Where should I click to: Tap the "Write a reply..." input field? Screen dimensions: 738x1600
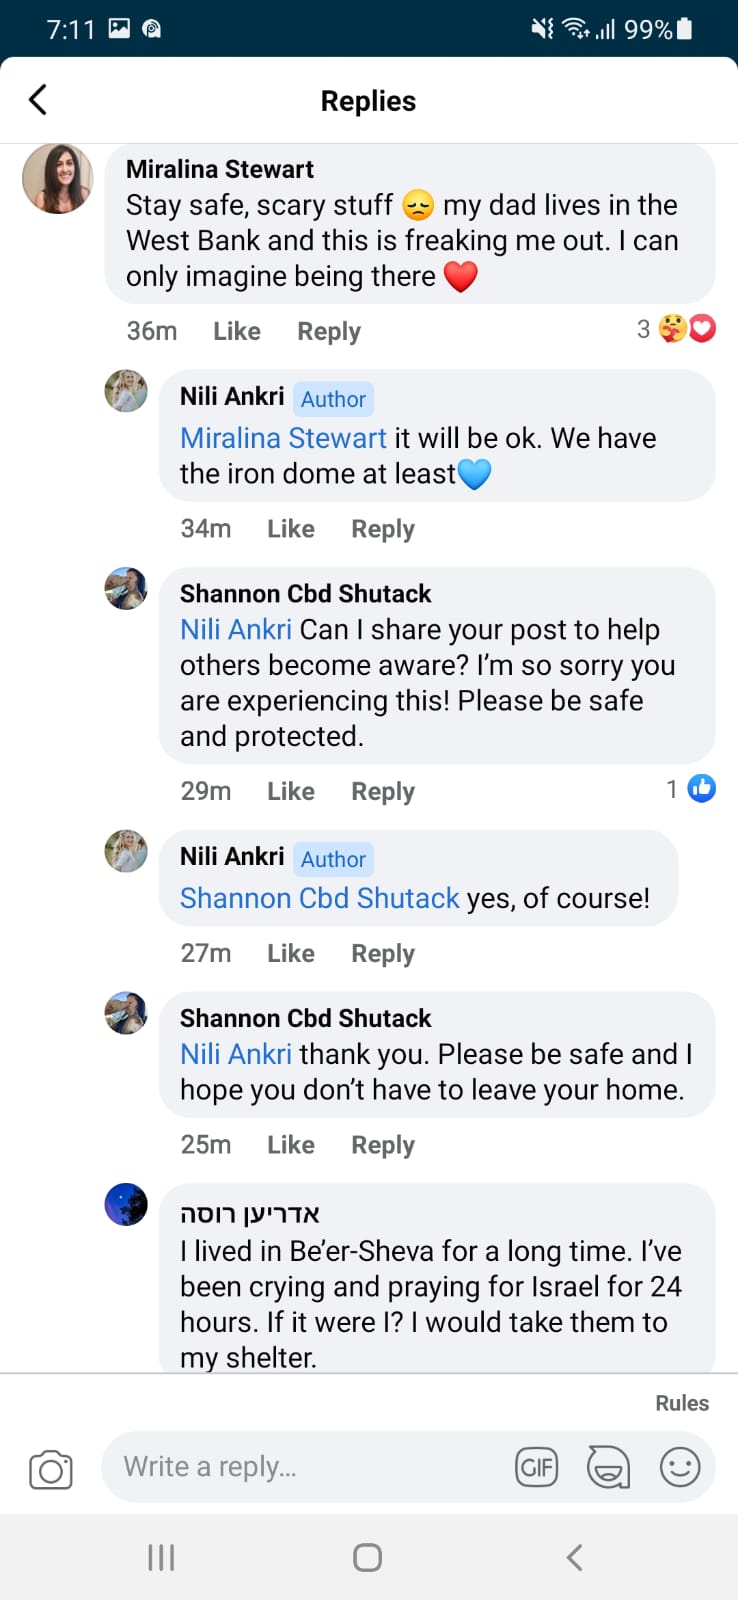click(300, 1467)
